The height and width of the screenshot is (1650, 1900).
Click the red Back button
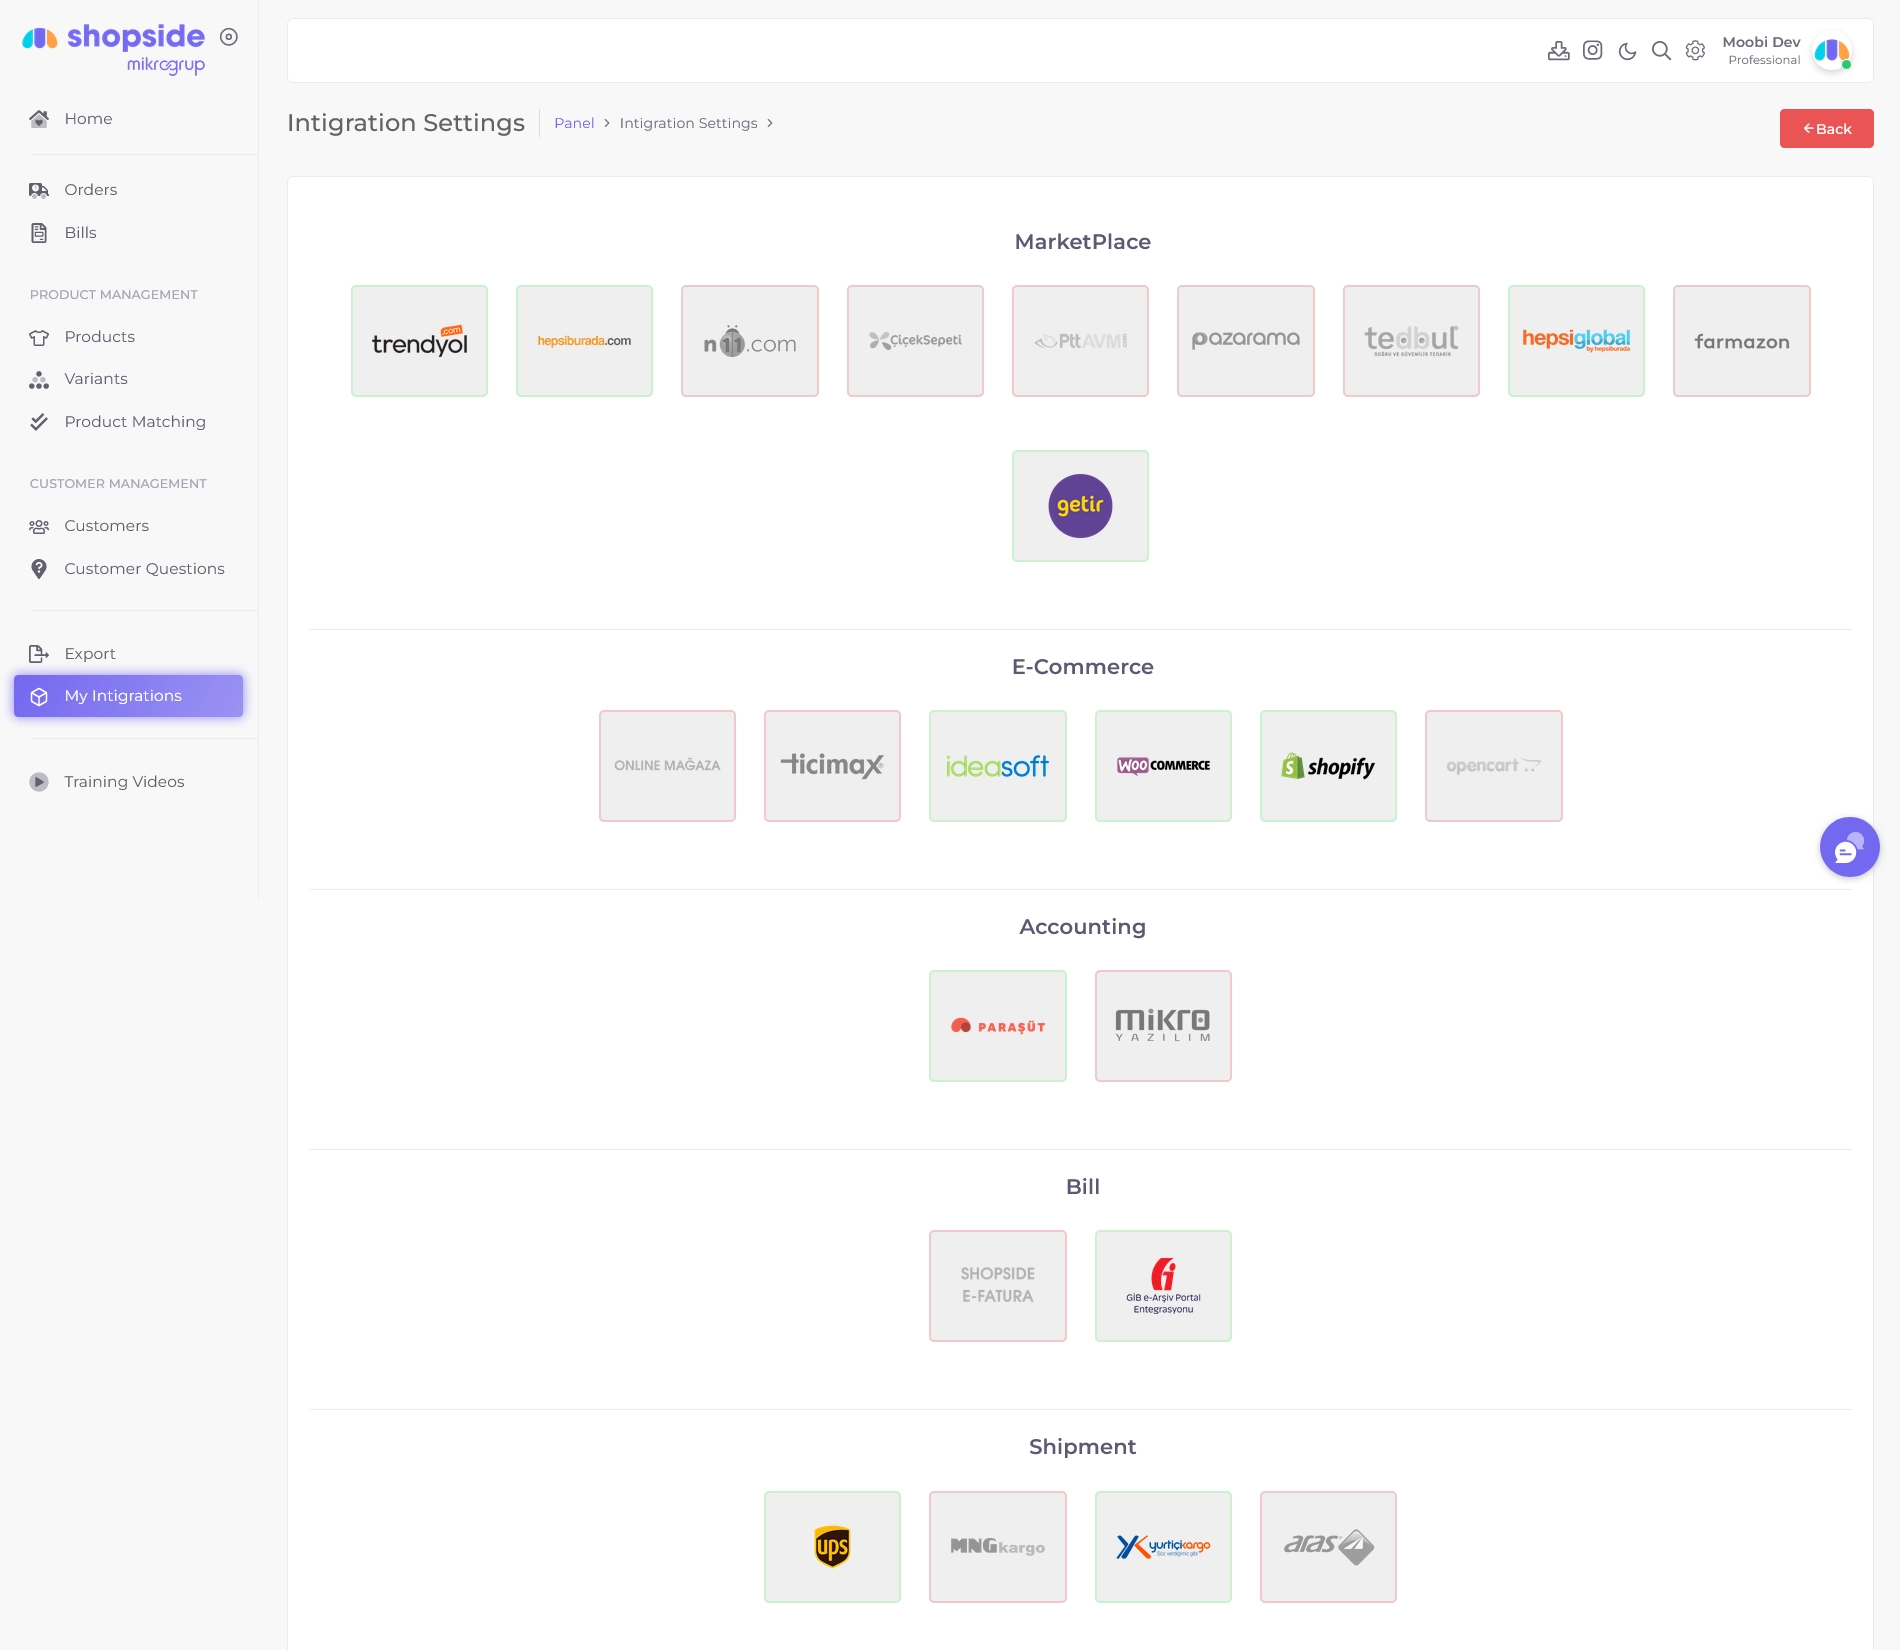[x=1826, y=129]
